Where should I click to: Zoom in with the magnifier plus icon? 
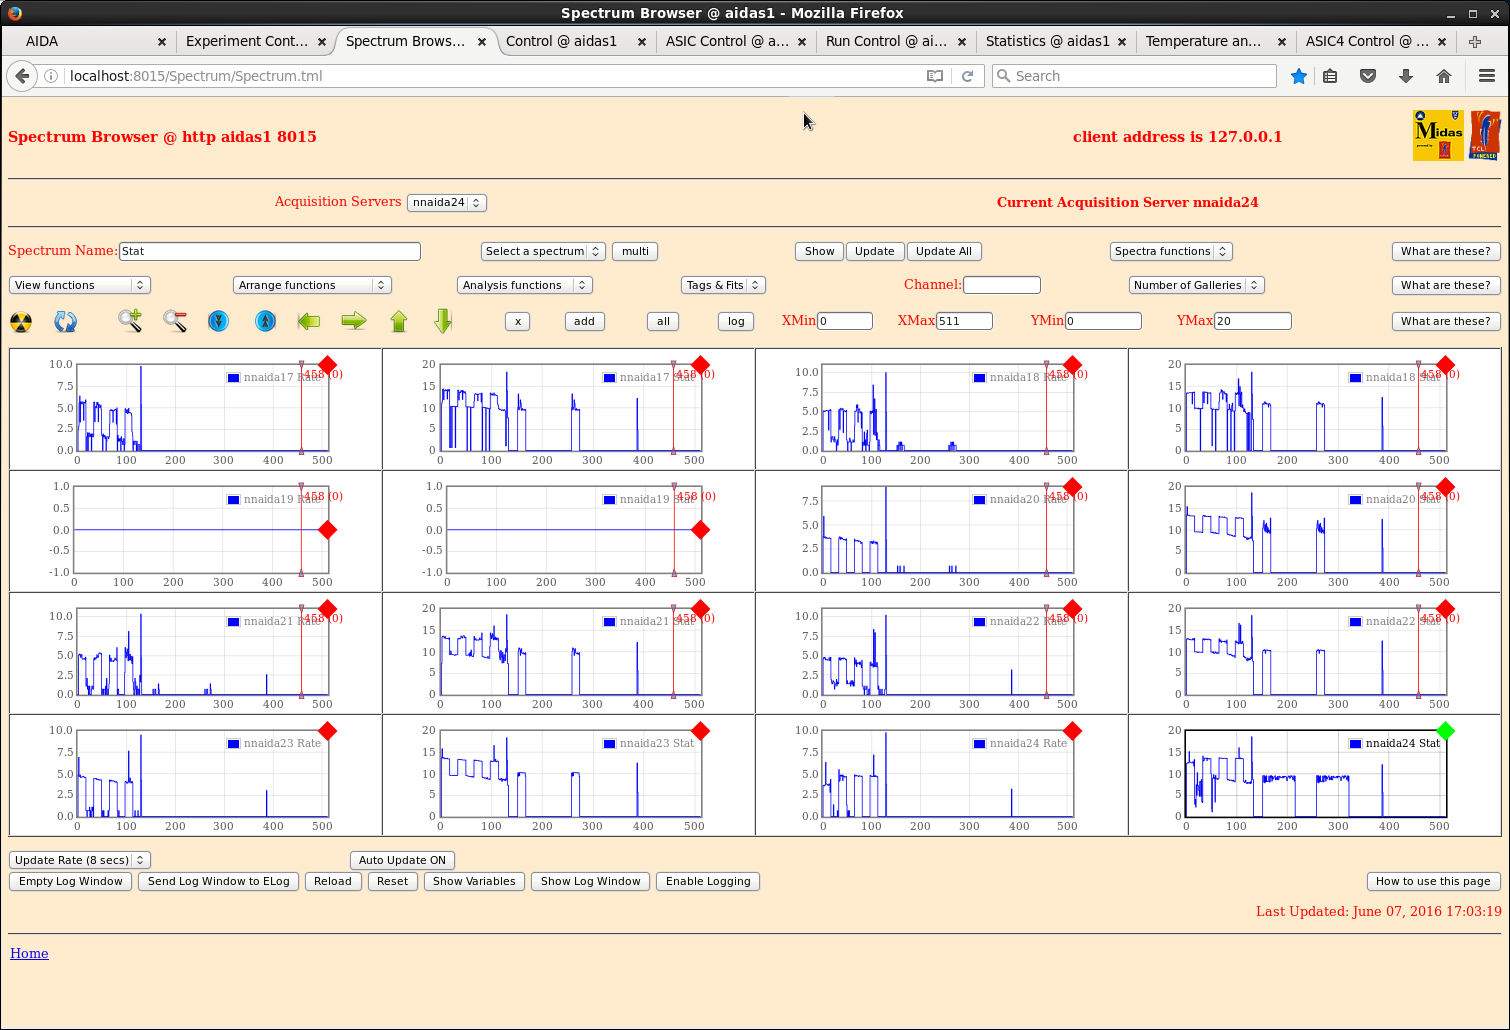click(x=130, y=321)
